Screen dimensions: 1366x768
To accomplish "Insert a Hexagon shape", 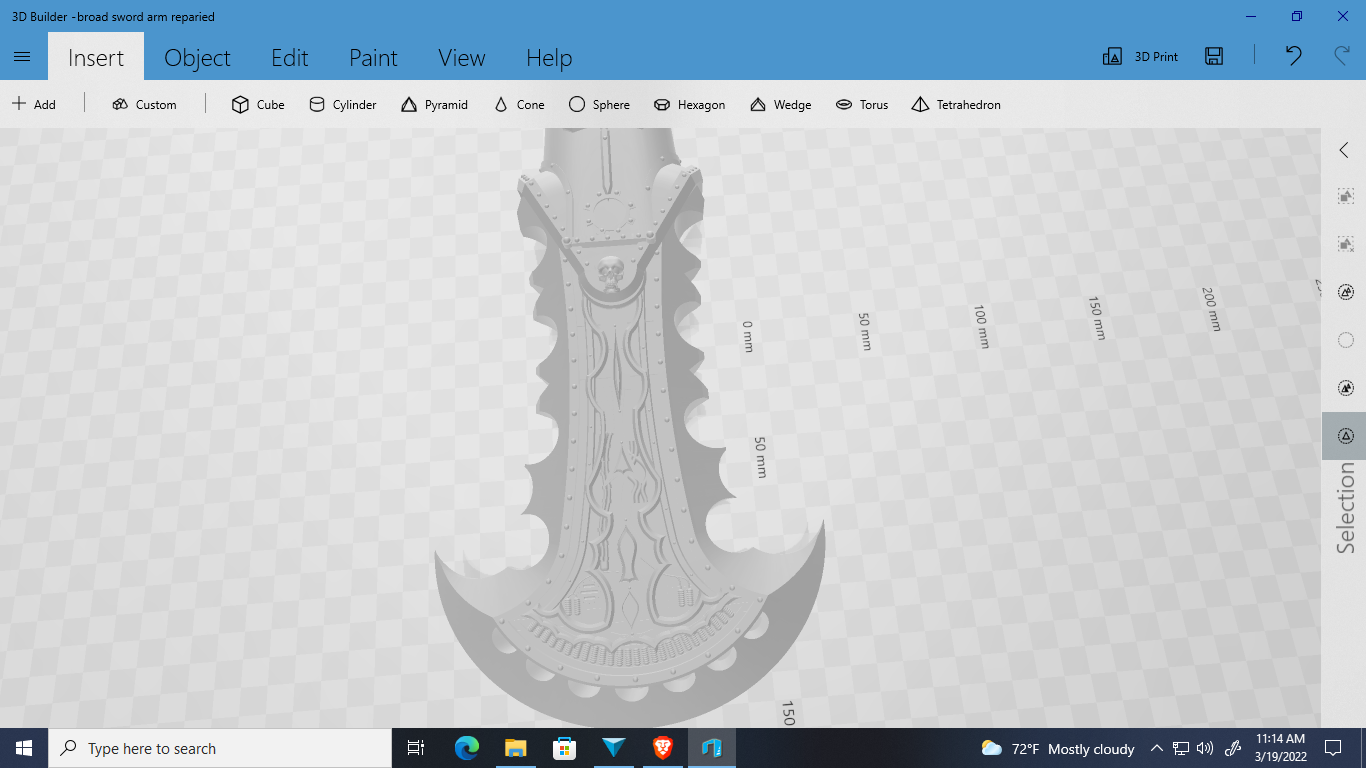I will tap(689, 104).
